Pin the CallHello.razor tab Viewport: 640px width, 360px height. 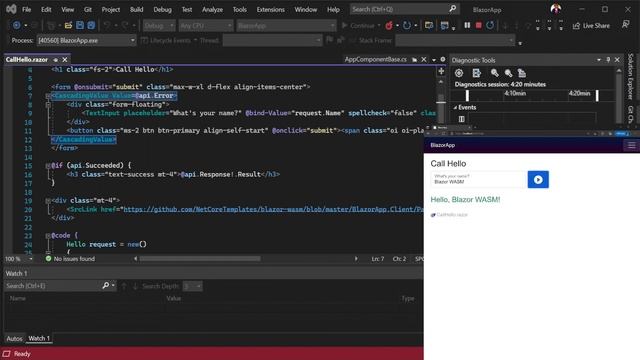(56, 60)
